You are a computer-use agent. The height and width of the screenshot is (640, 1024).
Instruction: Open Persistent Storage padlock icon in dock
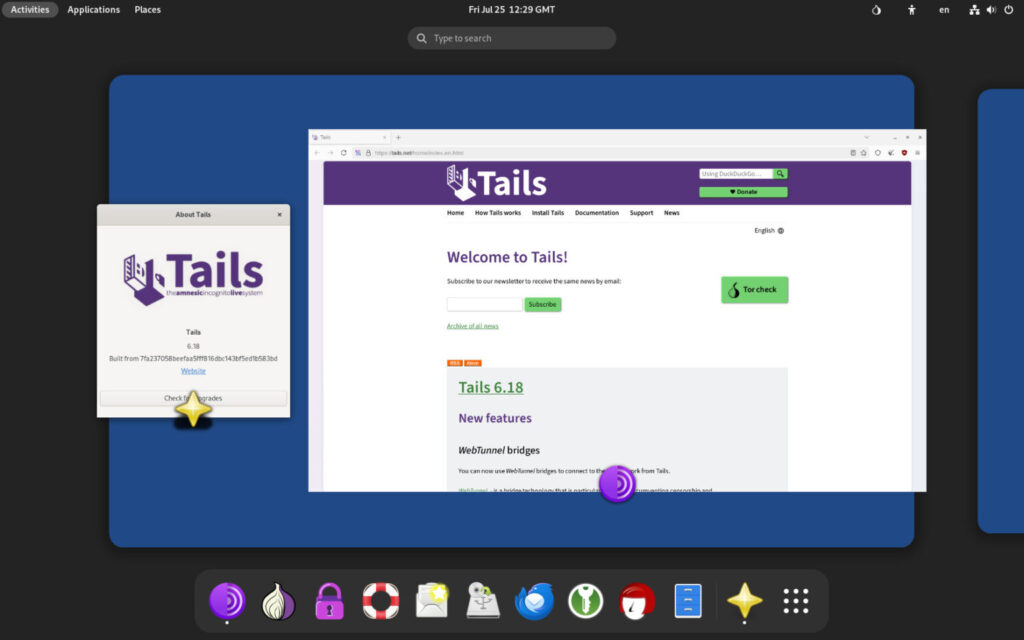(330, 601)
